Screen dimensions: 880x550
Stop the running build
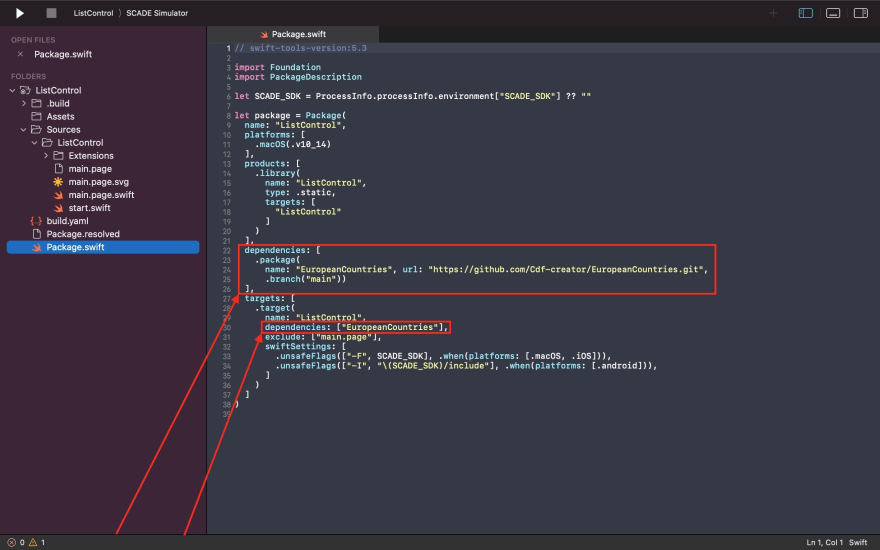(x=51, y=13)
